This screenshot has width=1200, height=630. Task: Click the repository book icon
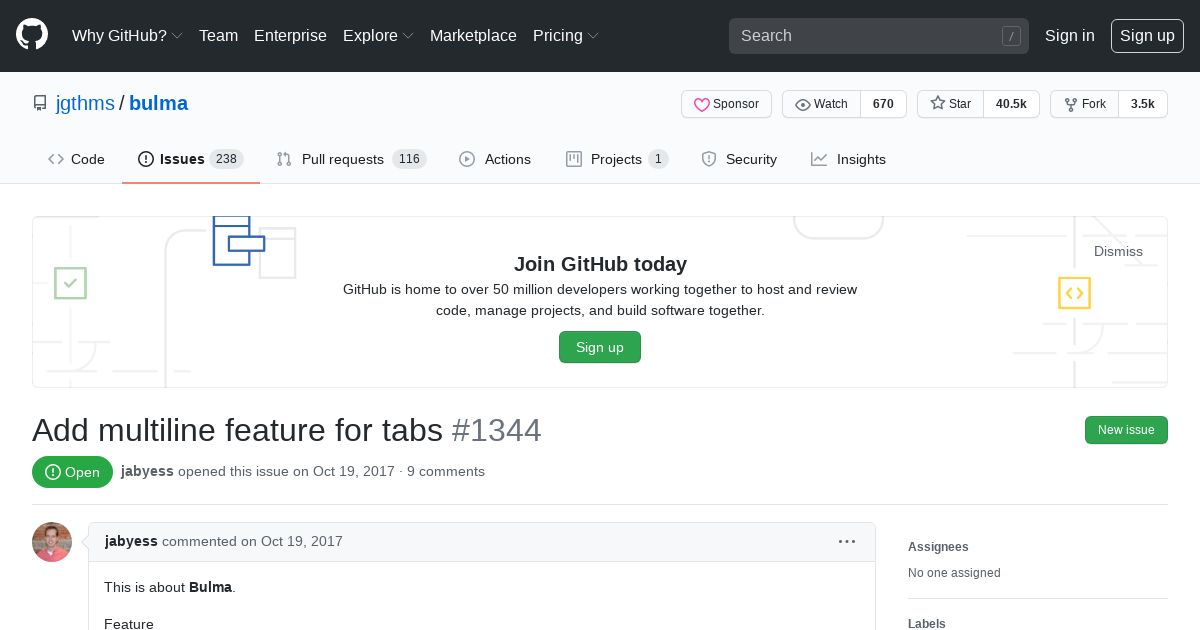(40, 103)
